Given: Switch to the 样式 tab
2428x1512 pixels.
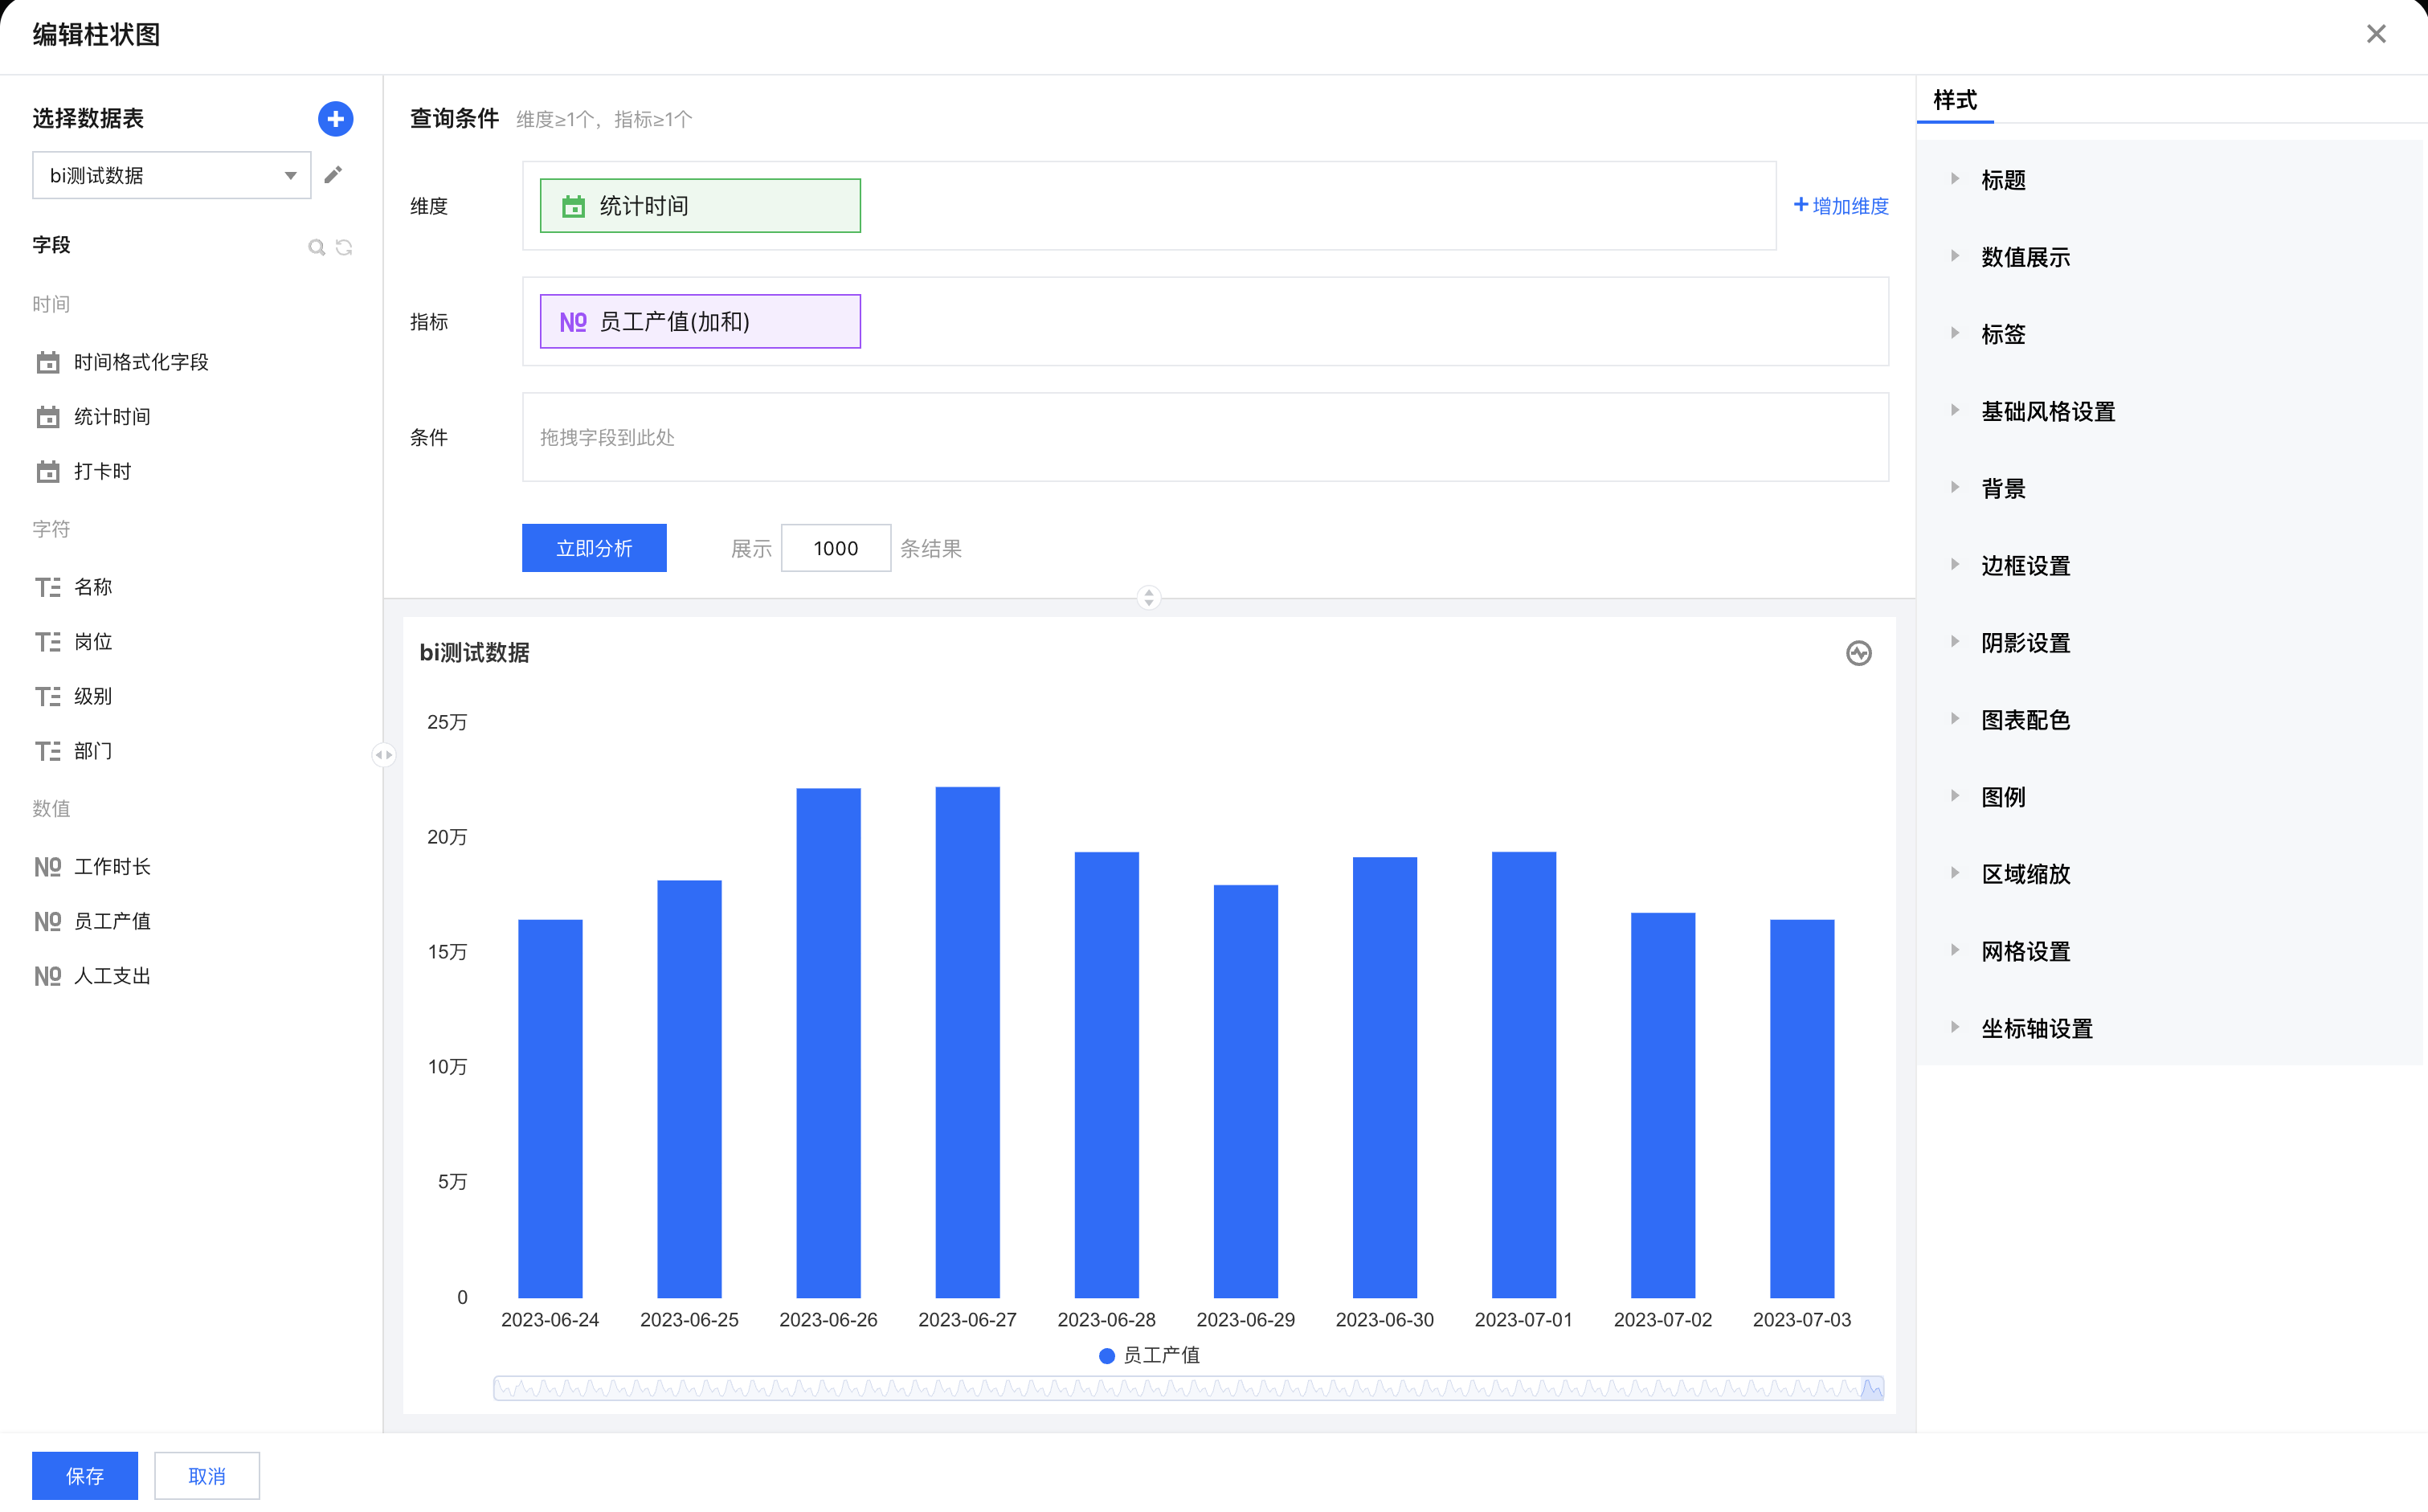Looking at the screenshot, I should 1954,100.
